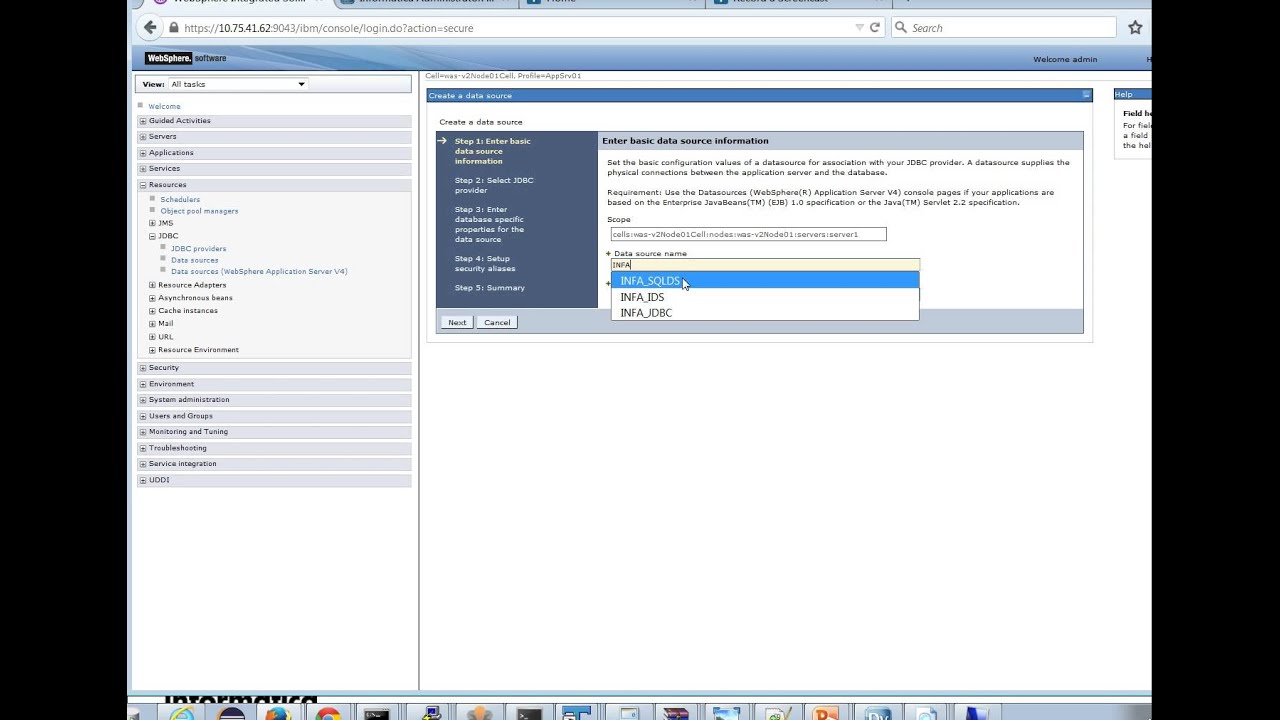Select Step 5: Summary
Image resolution: width=1280 pixels, height=720 pixels.
click(x=490, y=288)
